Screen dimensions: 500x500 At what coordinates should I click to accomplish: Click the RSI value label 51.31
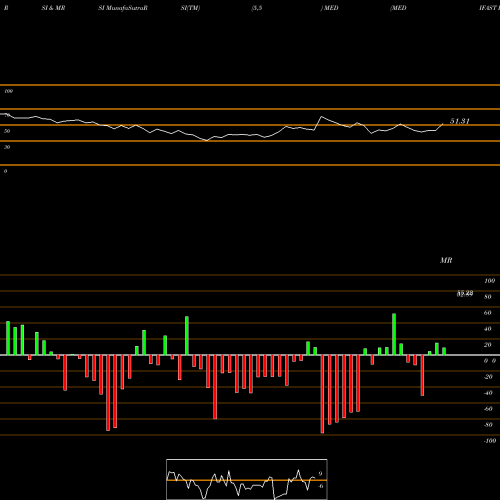click(x=460, y=121)
